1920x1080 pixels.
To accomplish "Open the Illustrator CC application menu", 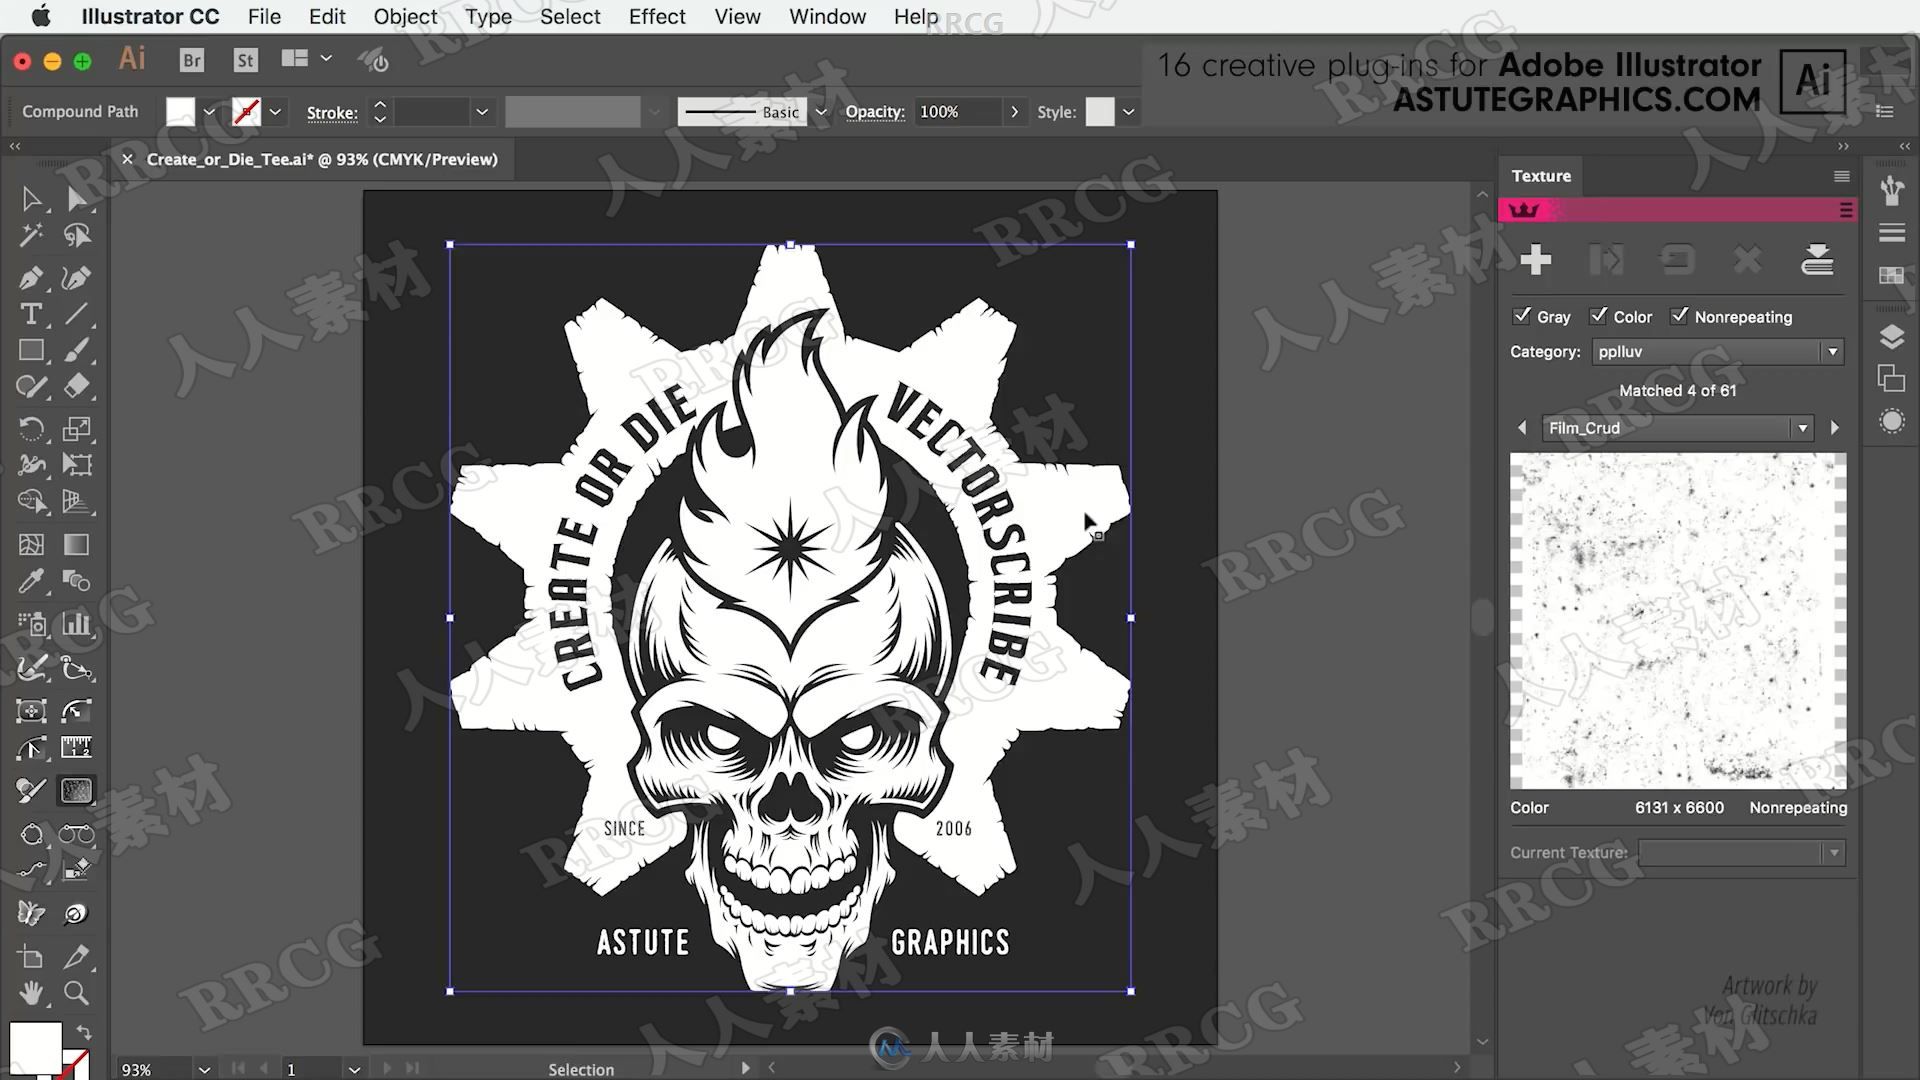I will pos(150,17).
